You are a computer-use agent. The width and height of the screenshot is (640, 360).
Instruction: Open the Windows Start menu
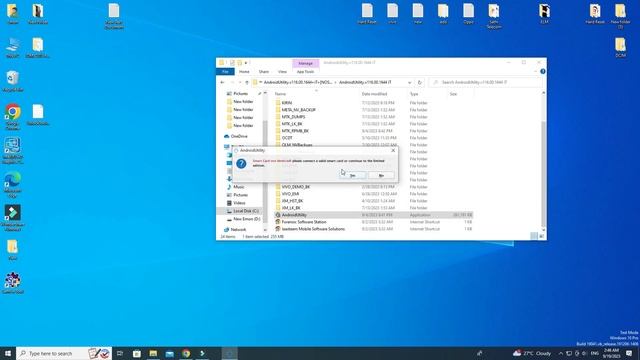pos(8,353)
